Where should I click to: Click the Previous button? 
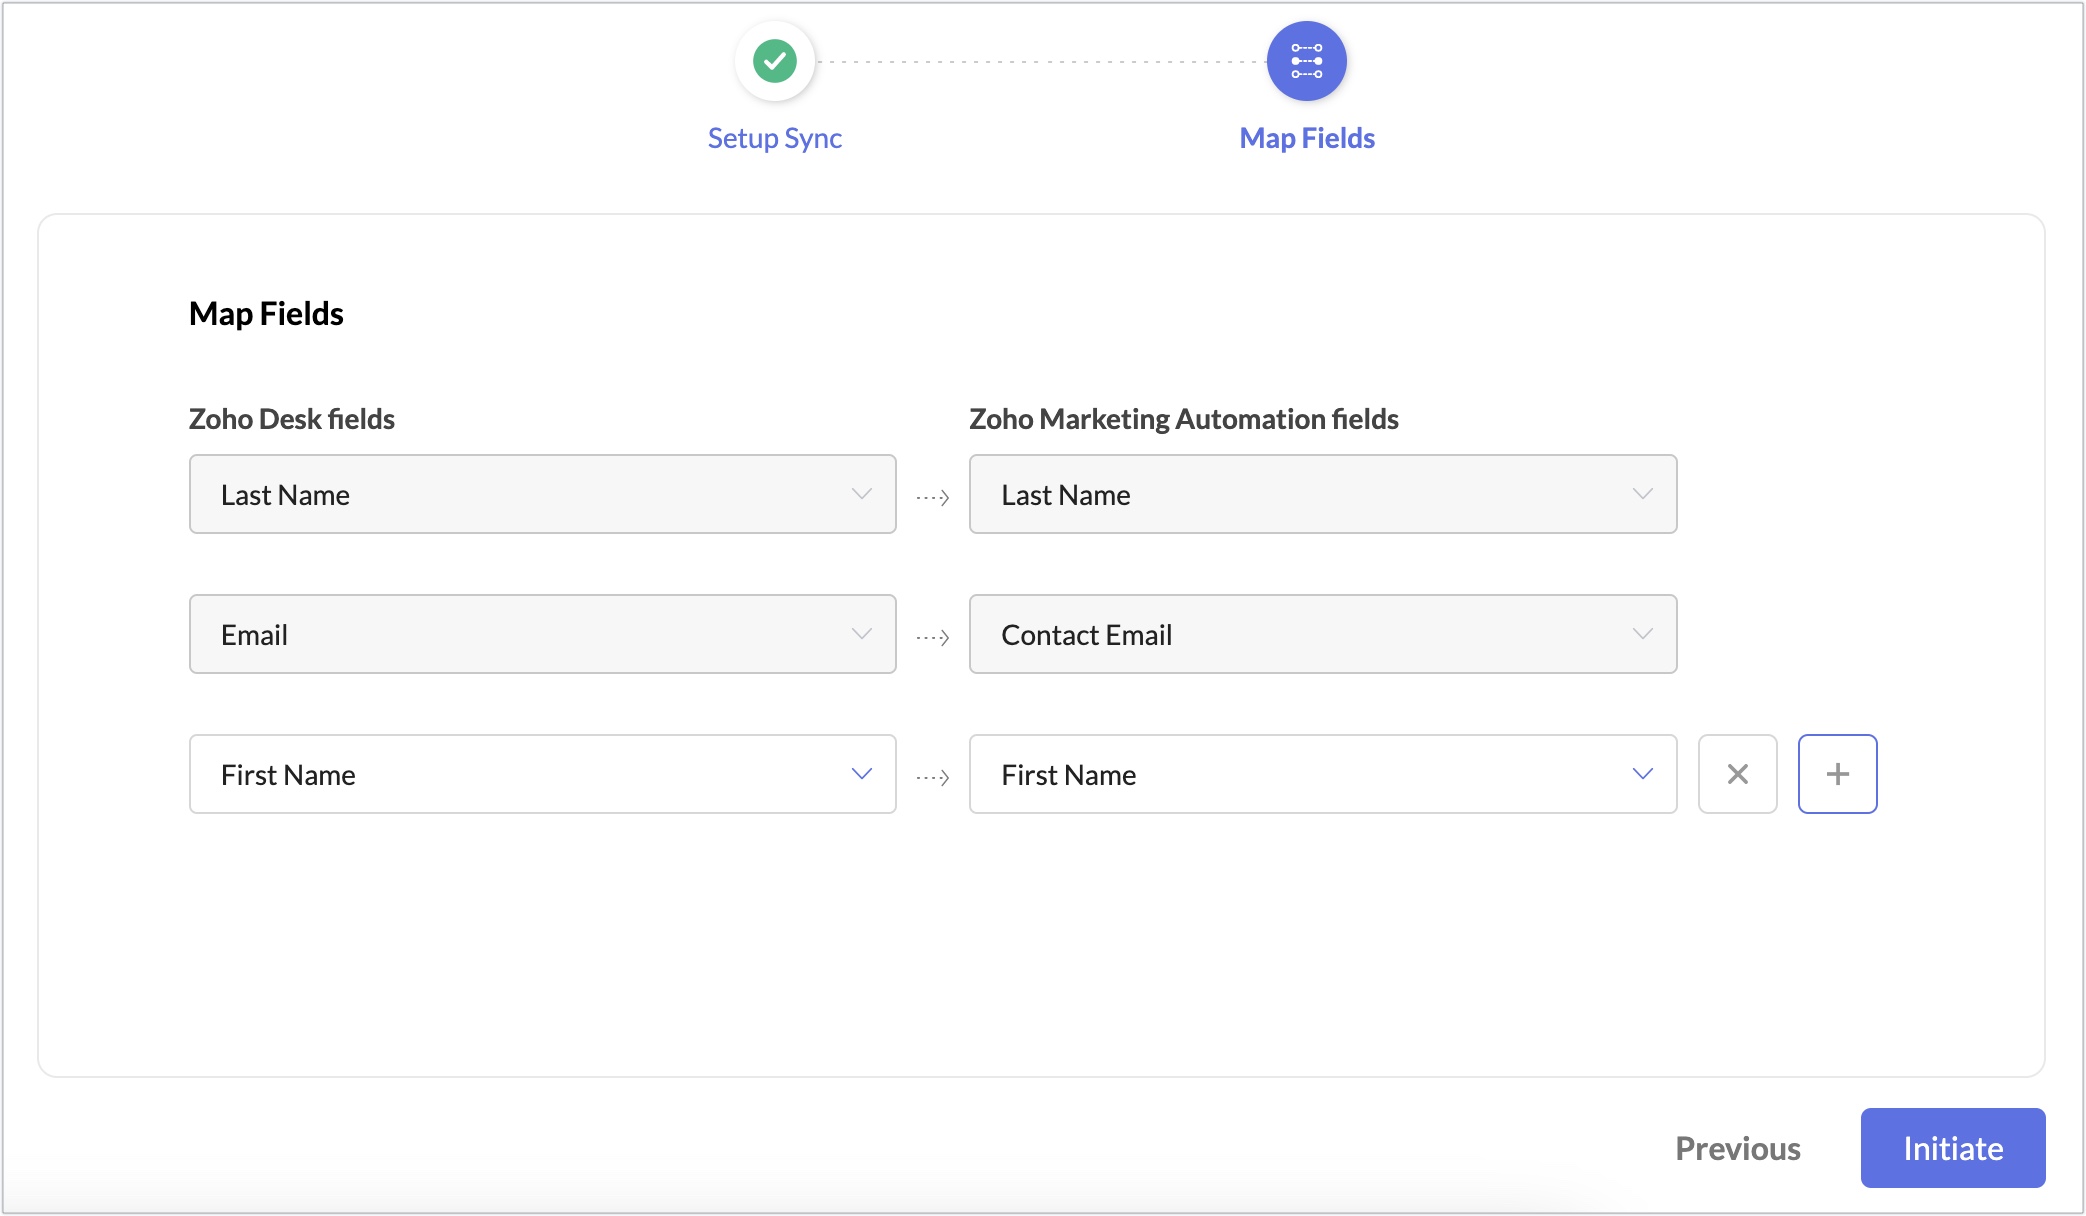(x=1738, y=1148)
